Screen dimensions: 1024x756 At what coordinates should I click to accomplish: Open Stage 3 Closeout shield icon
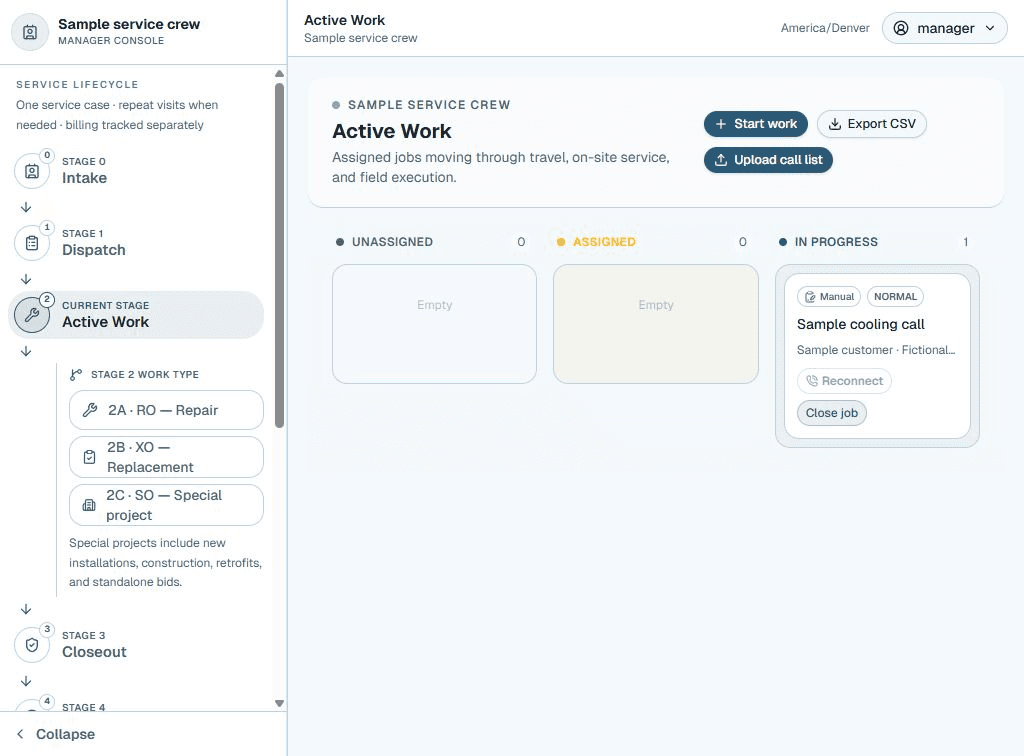pyautogui.click(x=32, y=645)
